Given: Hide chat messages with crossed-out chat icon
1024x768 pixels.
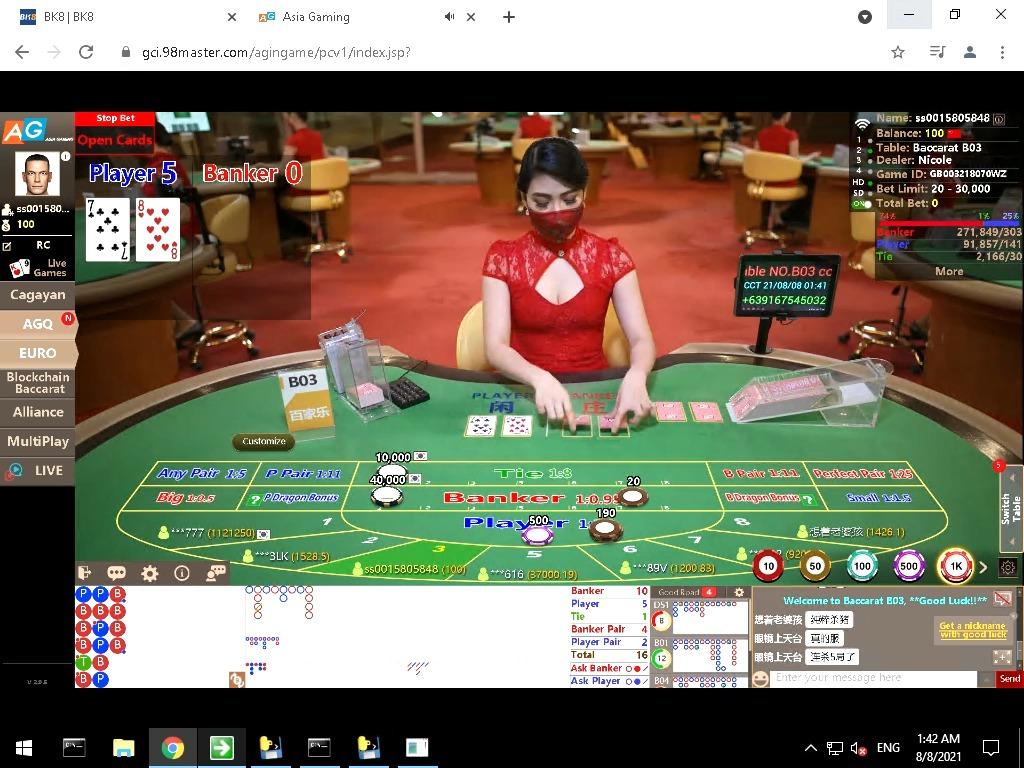Looking at the screenshot, I should point(1002,599).
